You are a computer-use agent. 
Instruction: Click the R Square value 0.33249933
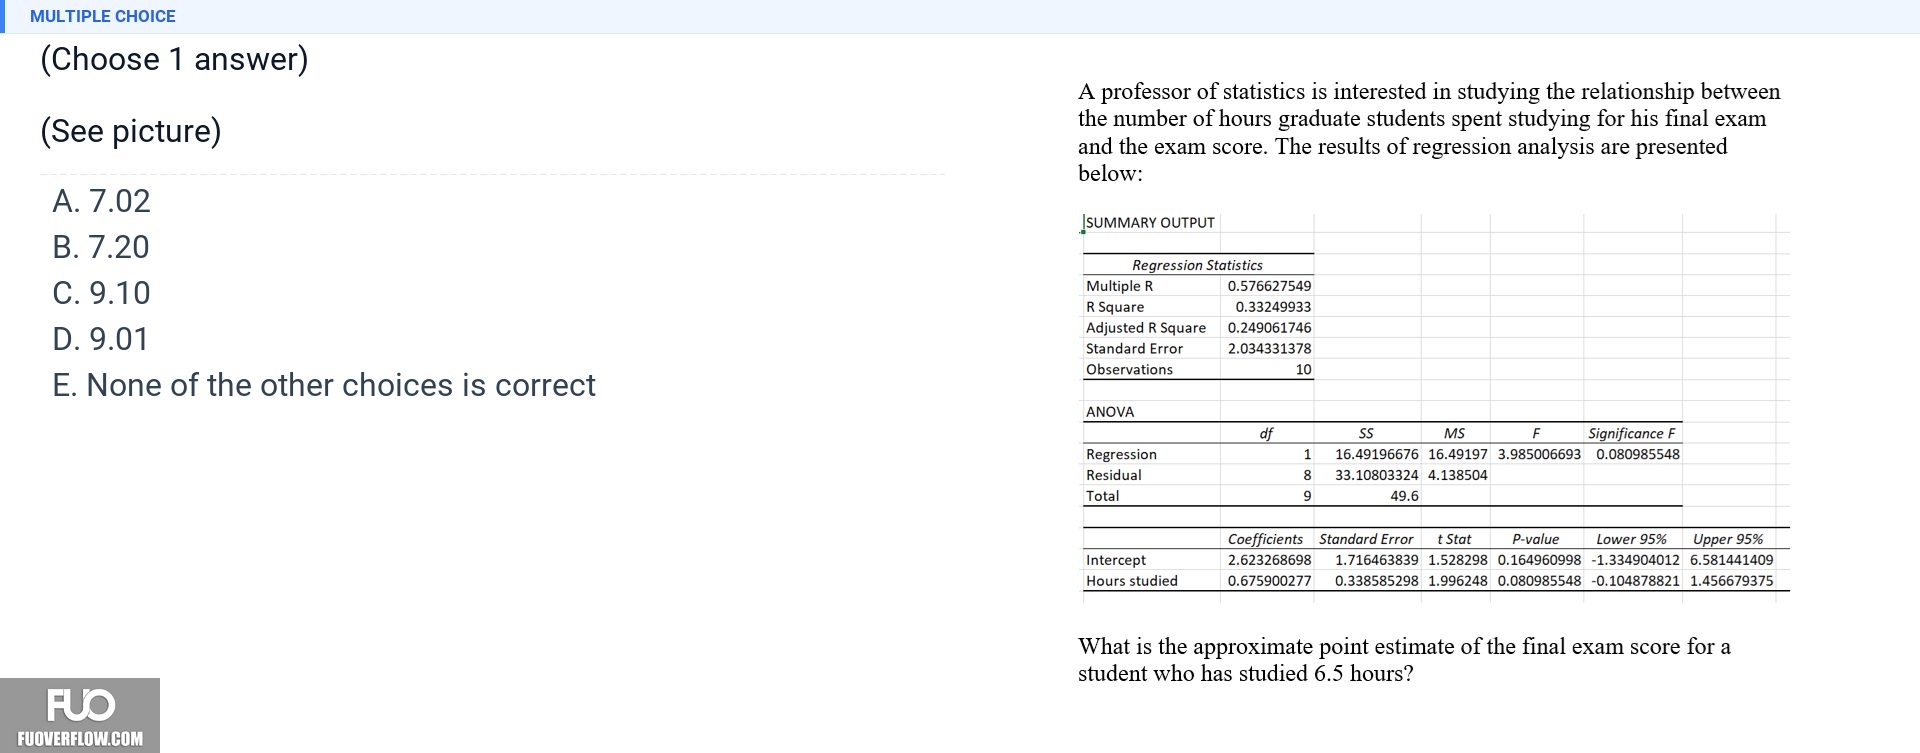[x=1273, y=307]
